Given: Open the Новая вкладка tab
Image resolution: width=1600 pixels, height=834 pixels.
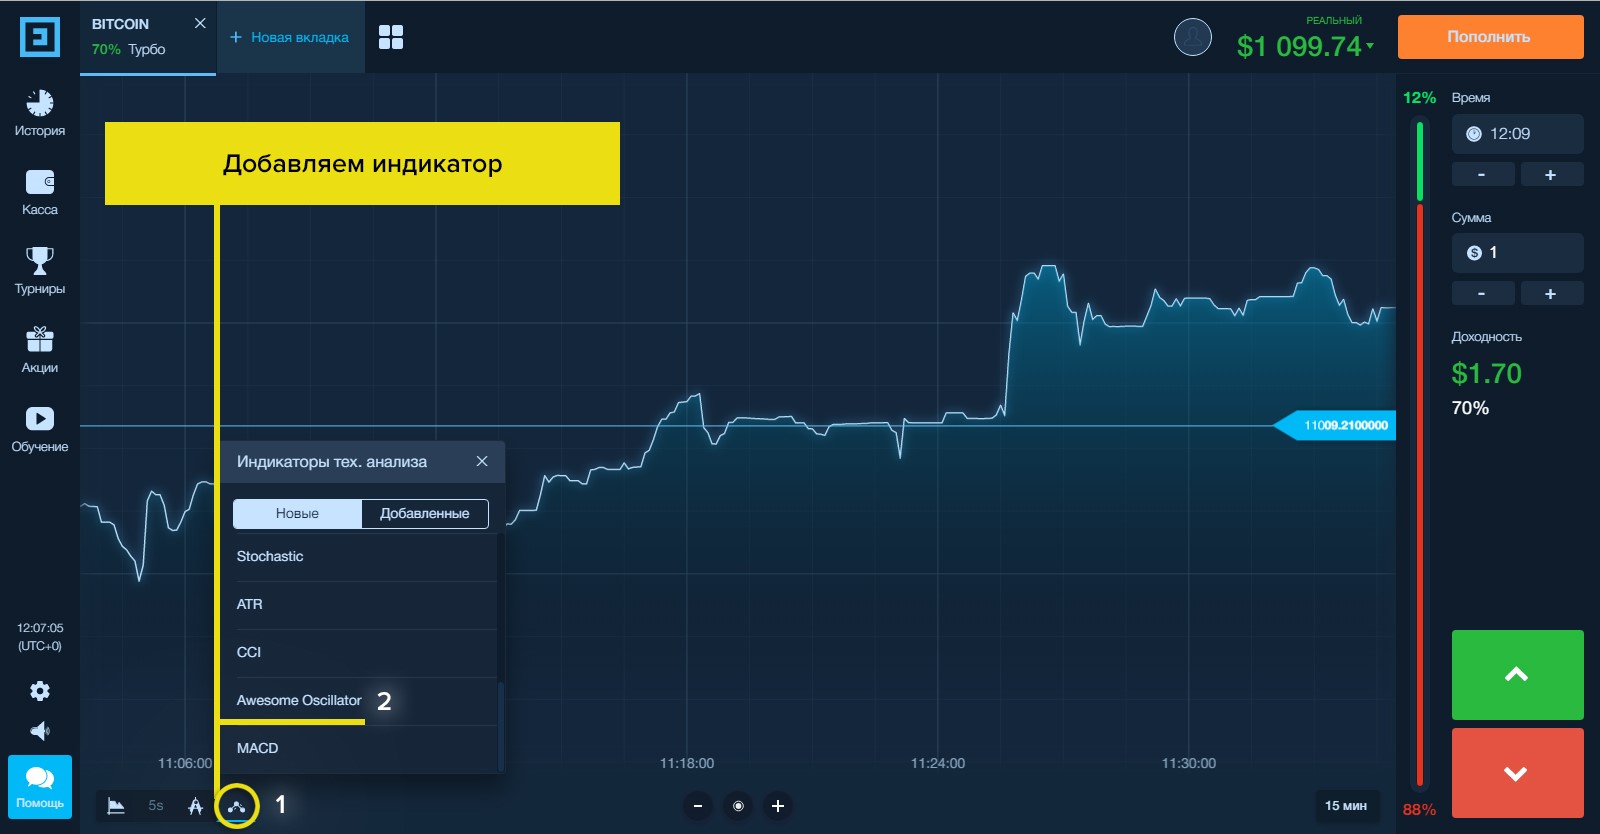Looking at the screenshot, I should pos(290,37).
